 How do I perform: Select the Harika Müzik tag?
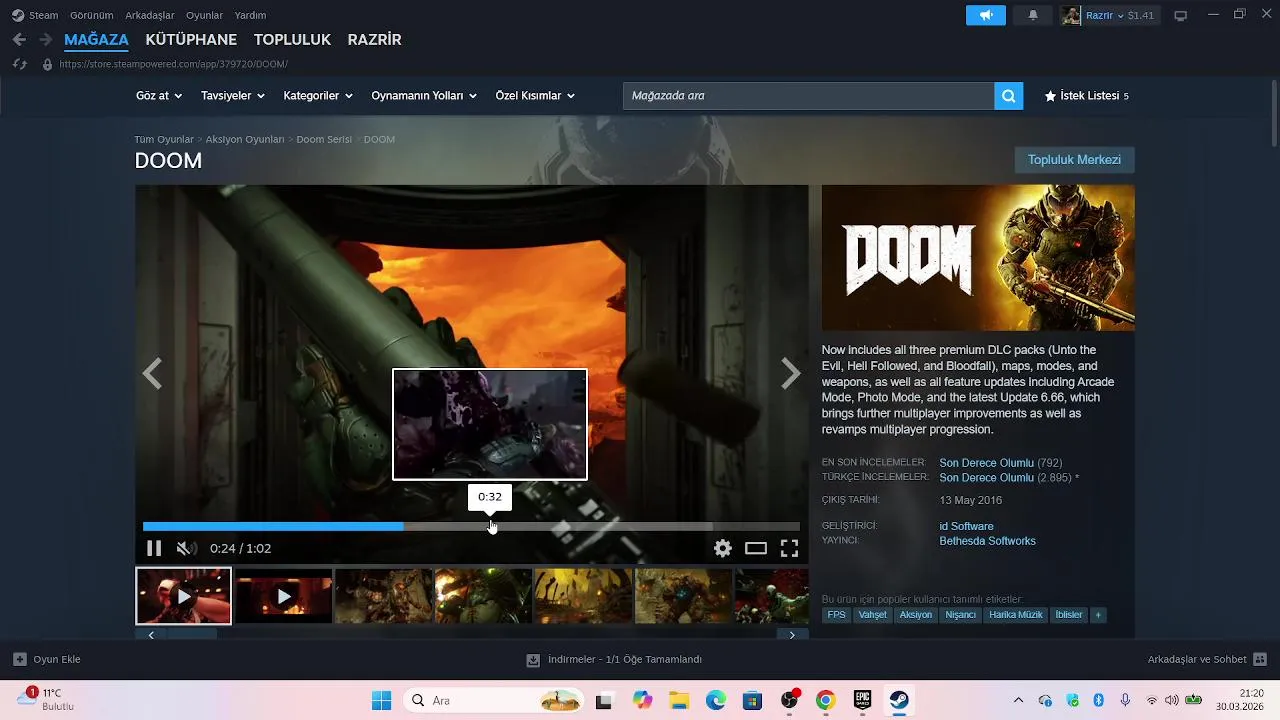click(x=1015, y=615)
